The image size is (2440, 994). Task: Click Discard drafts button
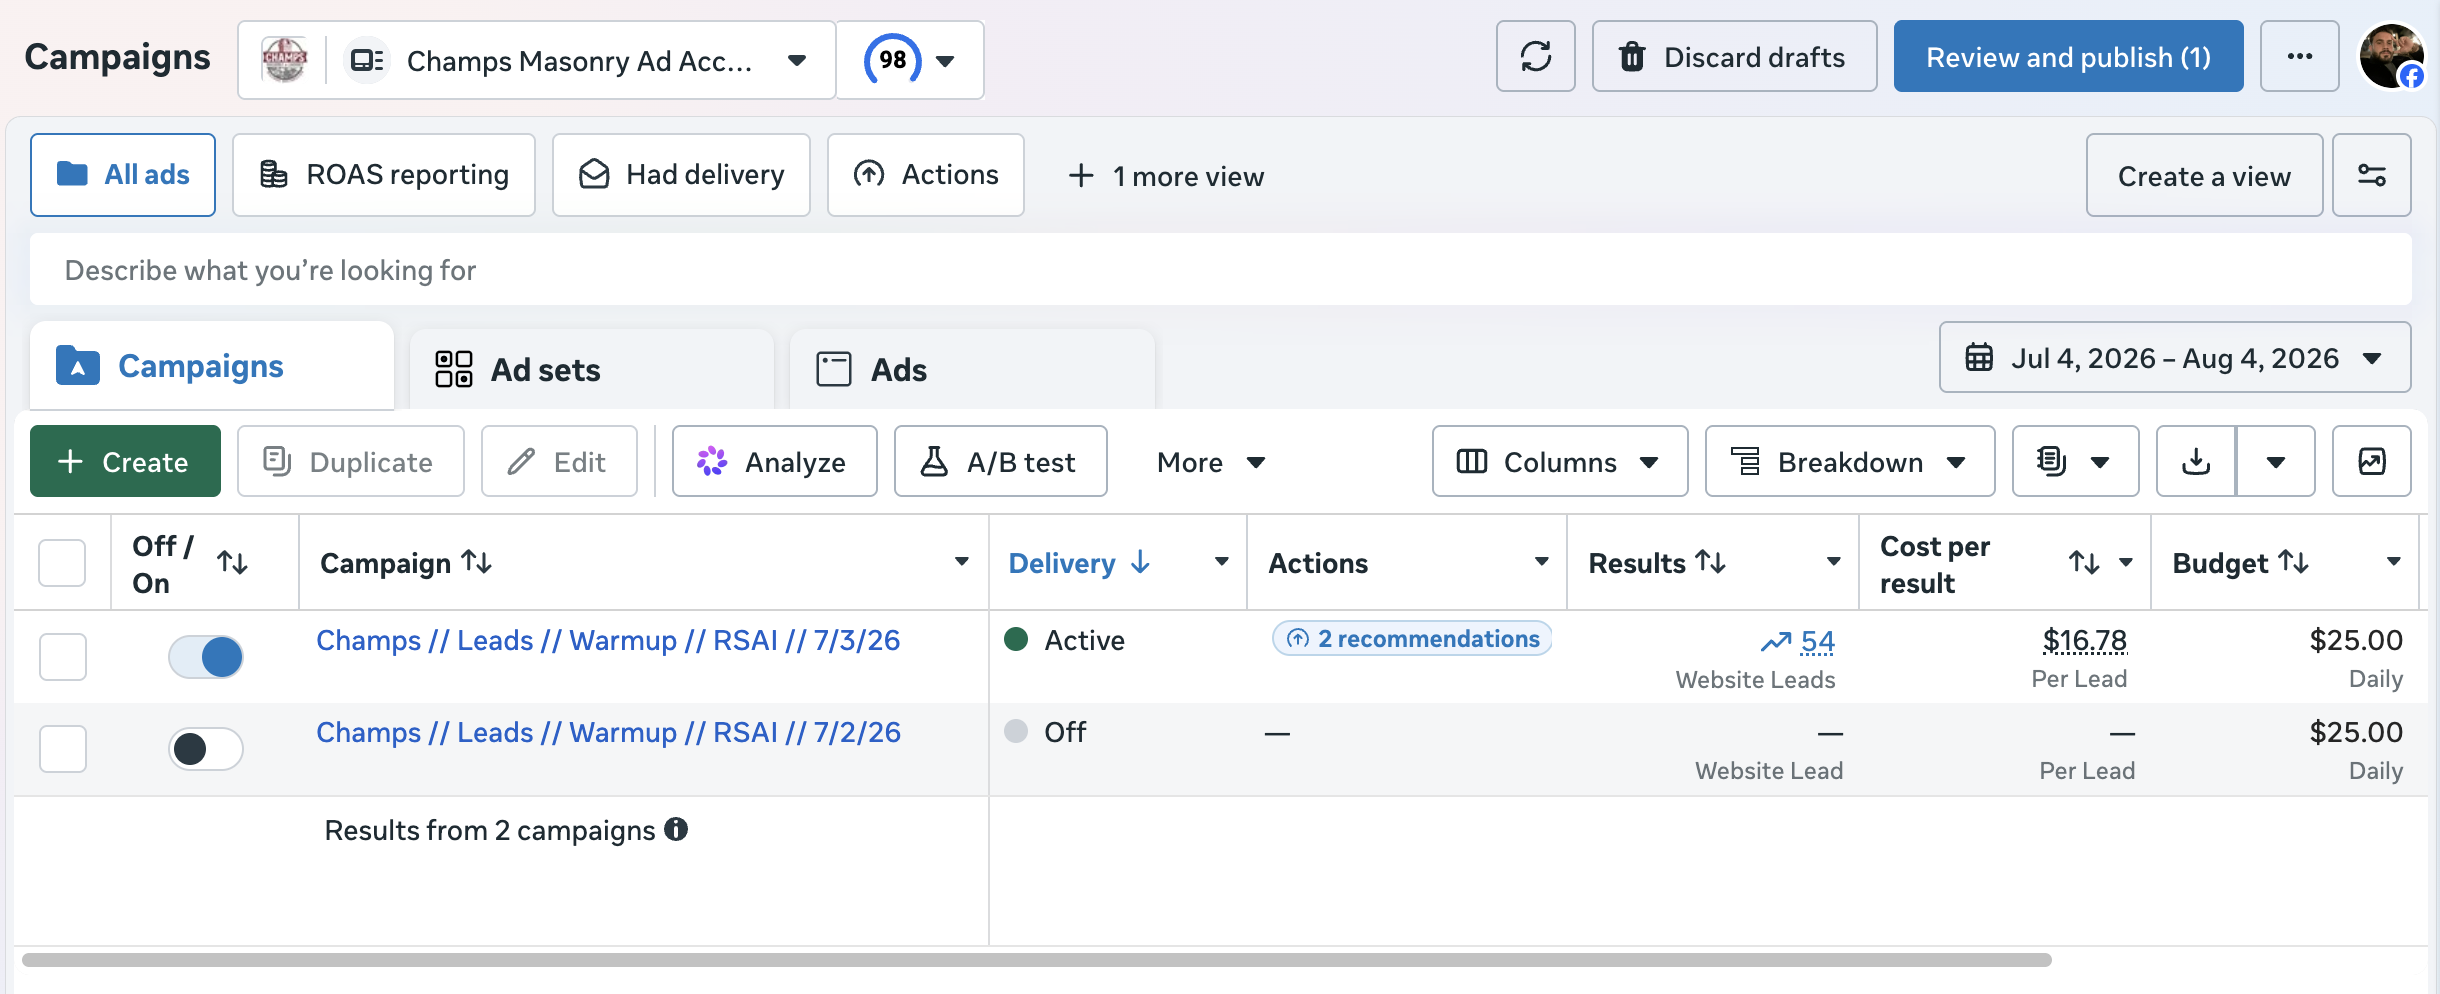[x=1734, y=57]
